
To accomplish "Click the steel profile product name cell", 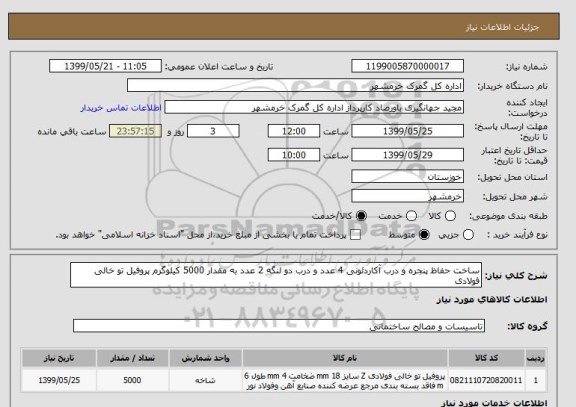I will (345, 381).
